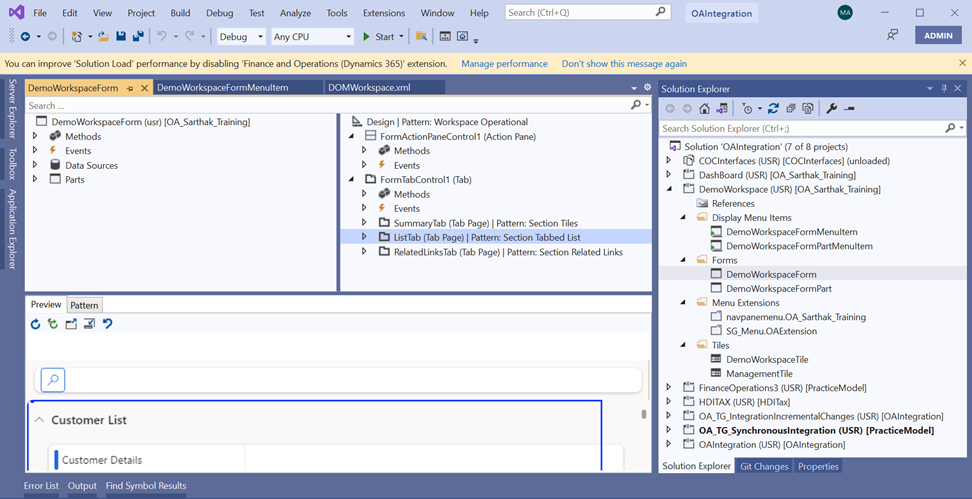Viewport: 972px width, 499px height.
Task: Click the Live Share feedback icon
Action: [892, 35]
